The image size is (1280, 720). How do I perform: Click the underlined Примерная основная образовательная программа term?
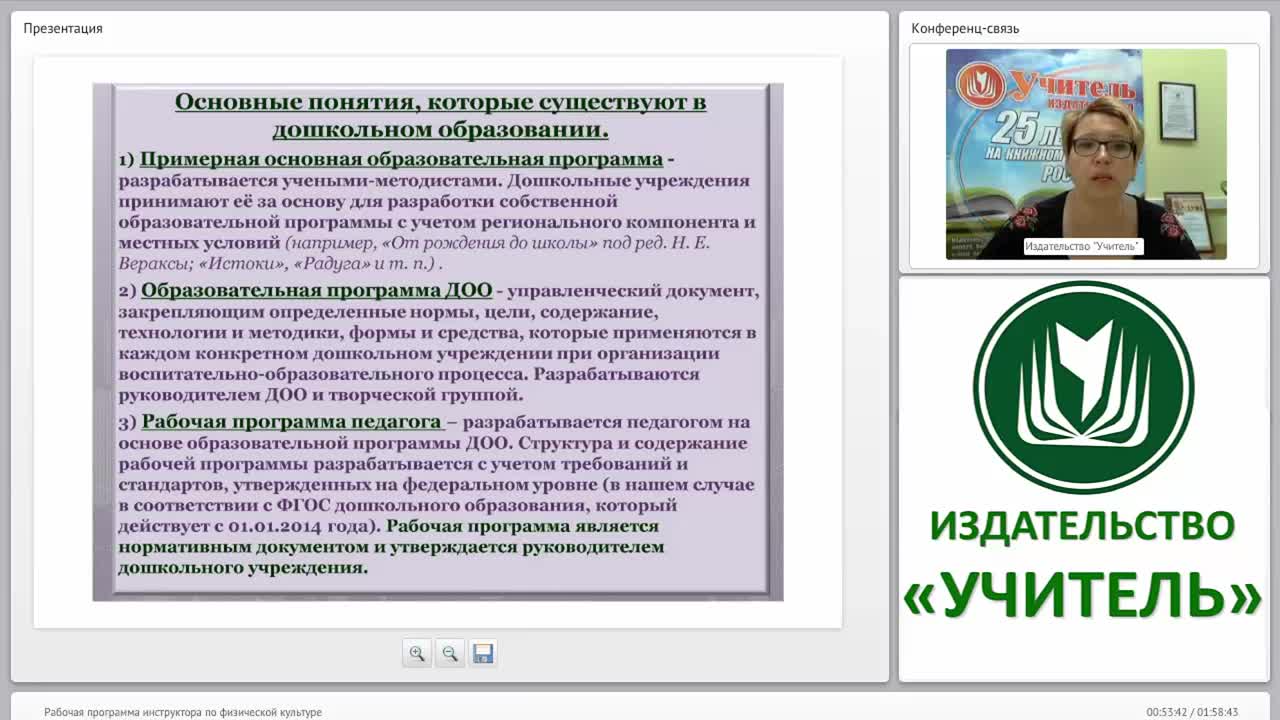401,159
